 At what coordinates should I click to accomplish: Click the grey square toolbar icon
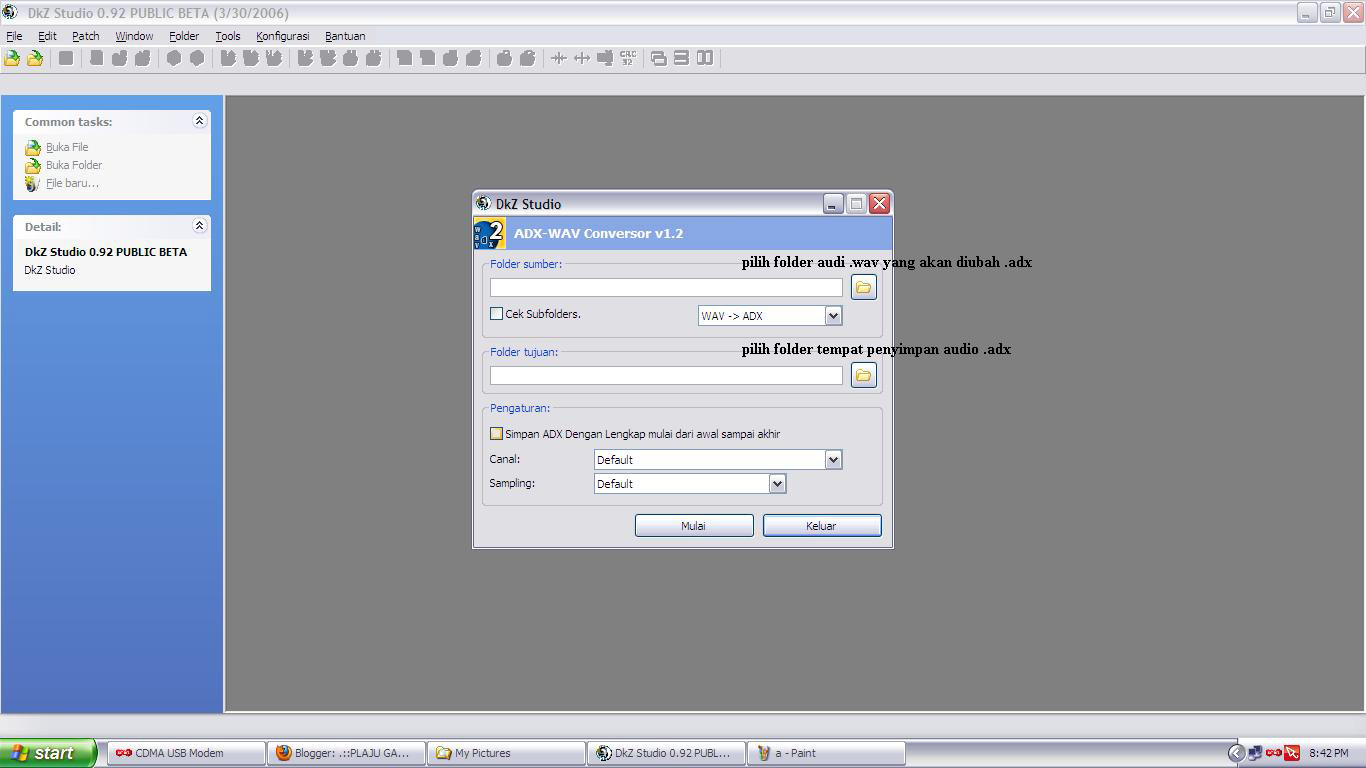(x=66, y=58)
